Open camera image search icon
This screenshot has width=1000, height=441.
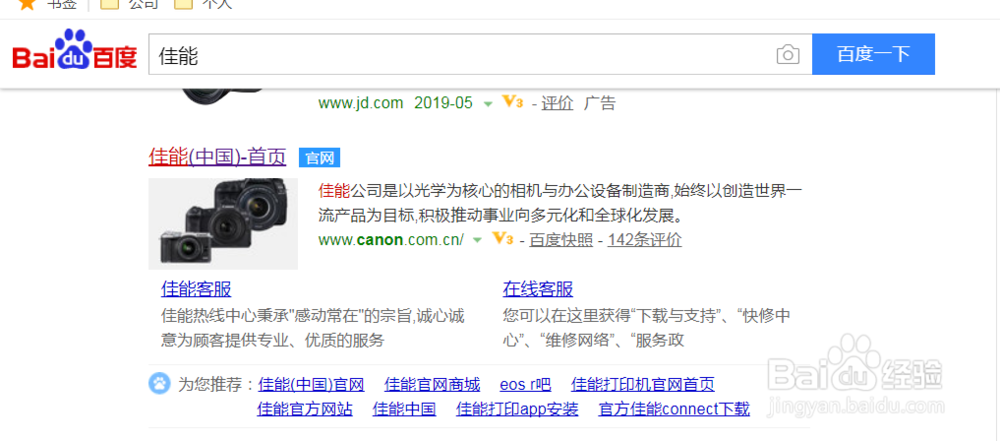click(788, 54)
